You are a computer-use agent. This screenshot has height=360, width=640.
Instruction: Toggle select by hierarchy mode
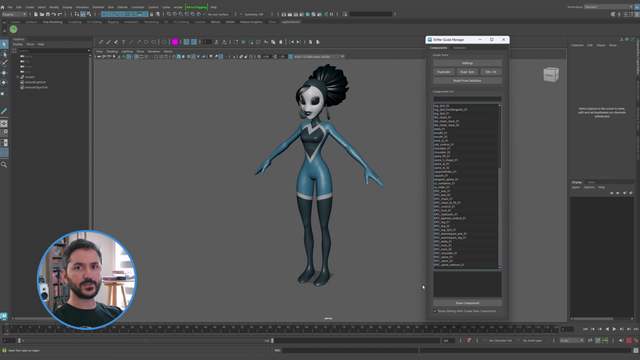pyautogui.click(x=77, y=14)
